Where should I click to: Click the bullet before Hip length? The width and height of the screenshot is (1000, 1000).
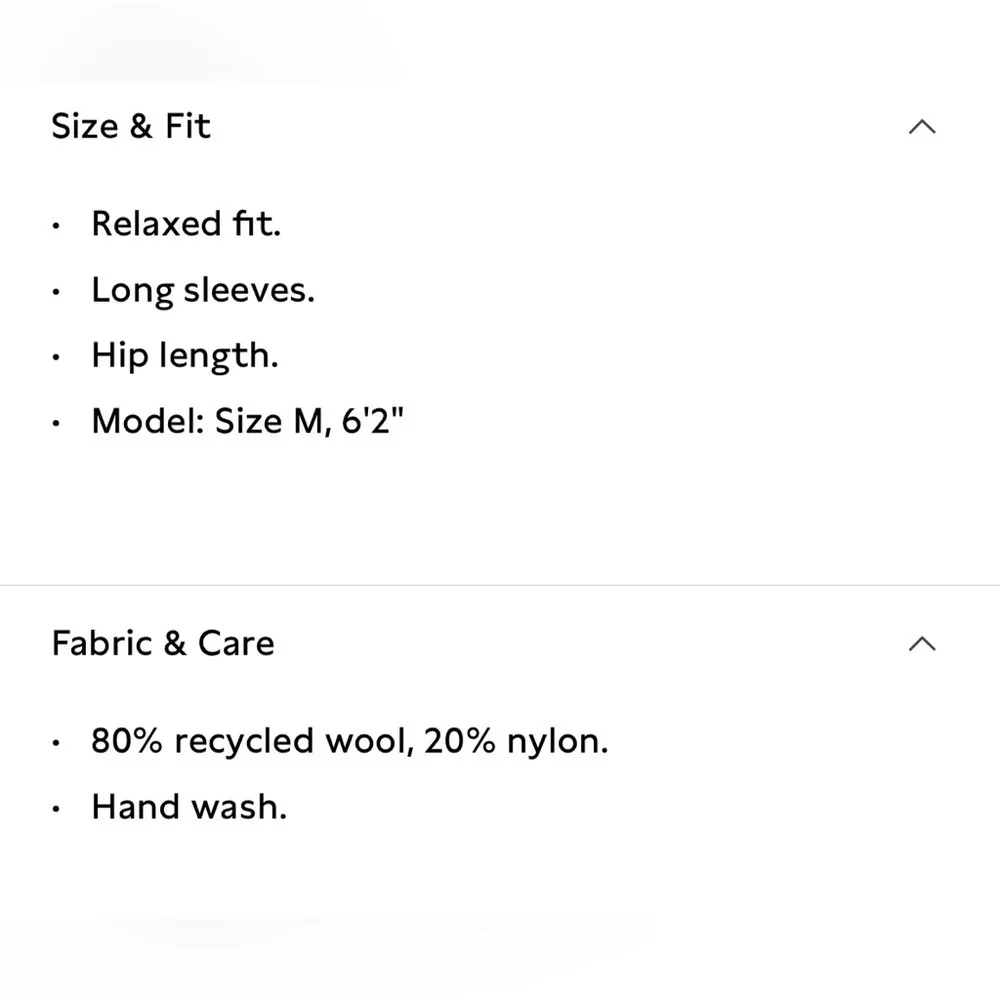tap(56, 357)
